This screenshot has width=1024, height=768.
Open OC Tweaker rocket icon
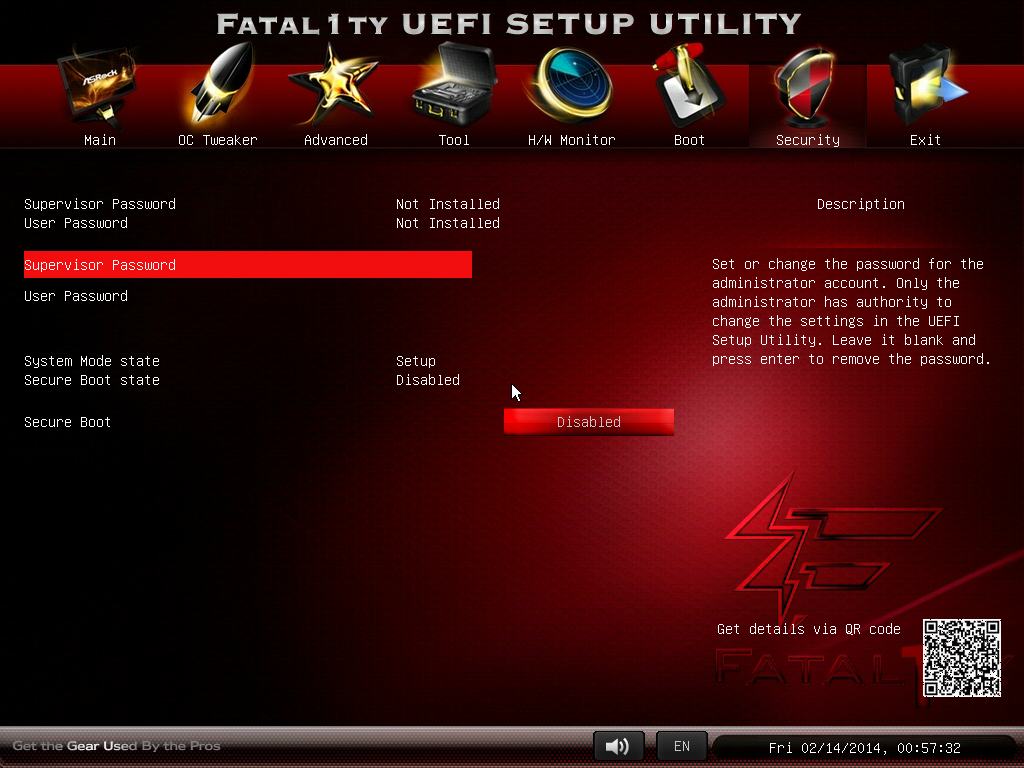pyautogui.click(x=218, y=90)
